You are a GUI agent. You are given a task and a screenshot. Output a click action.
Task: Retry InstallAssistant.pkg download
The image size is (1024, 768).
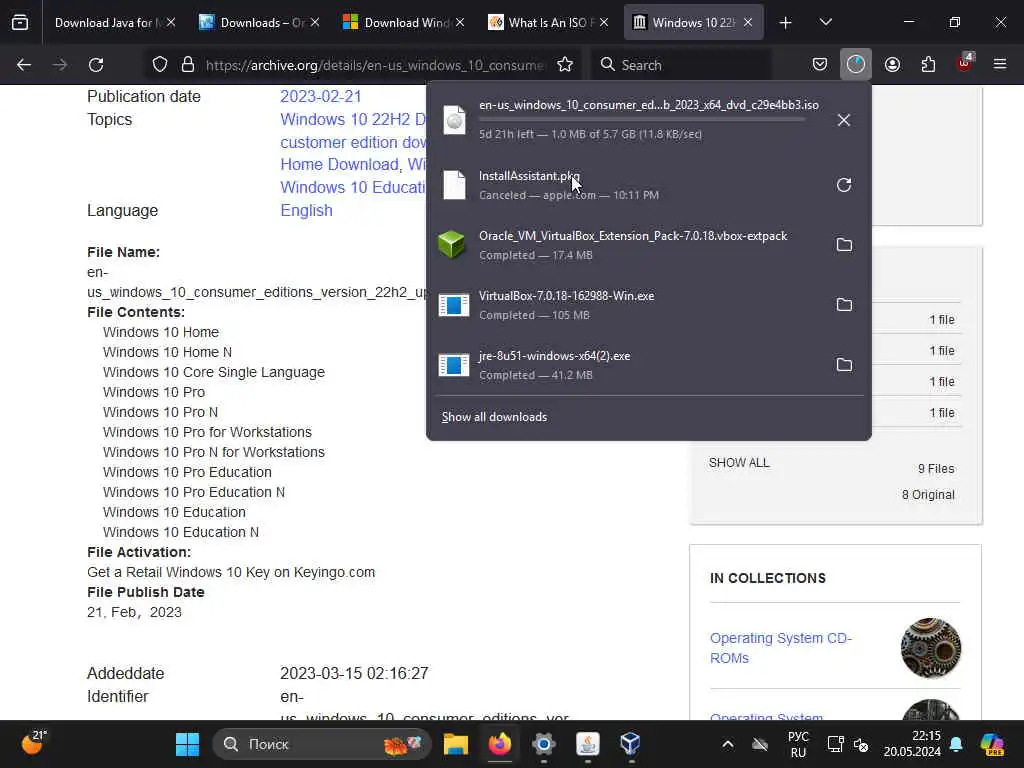844,185
